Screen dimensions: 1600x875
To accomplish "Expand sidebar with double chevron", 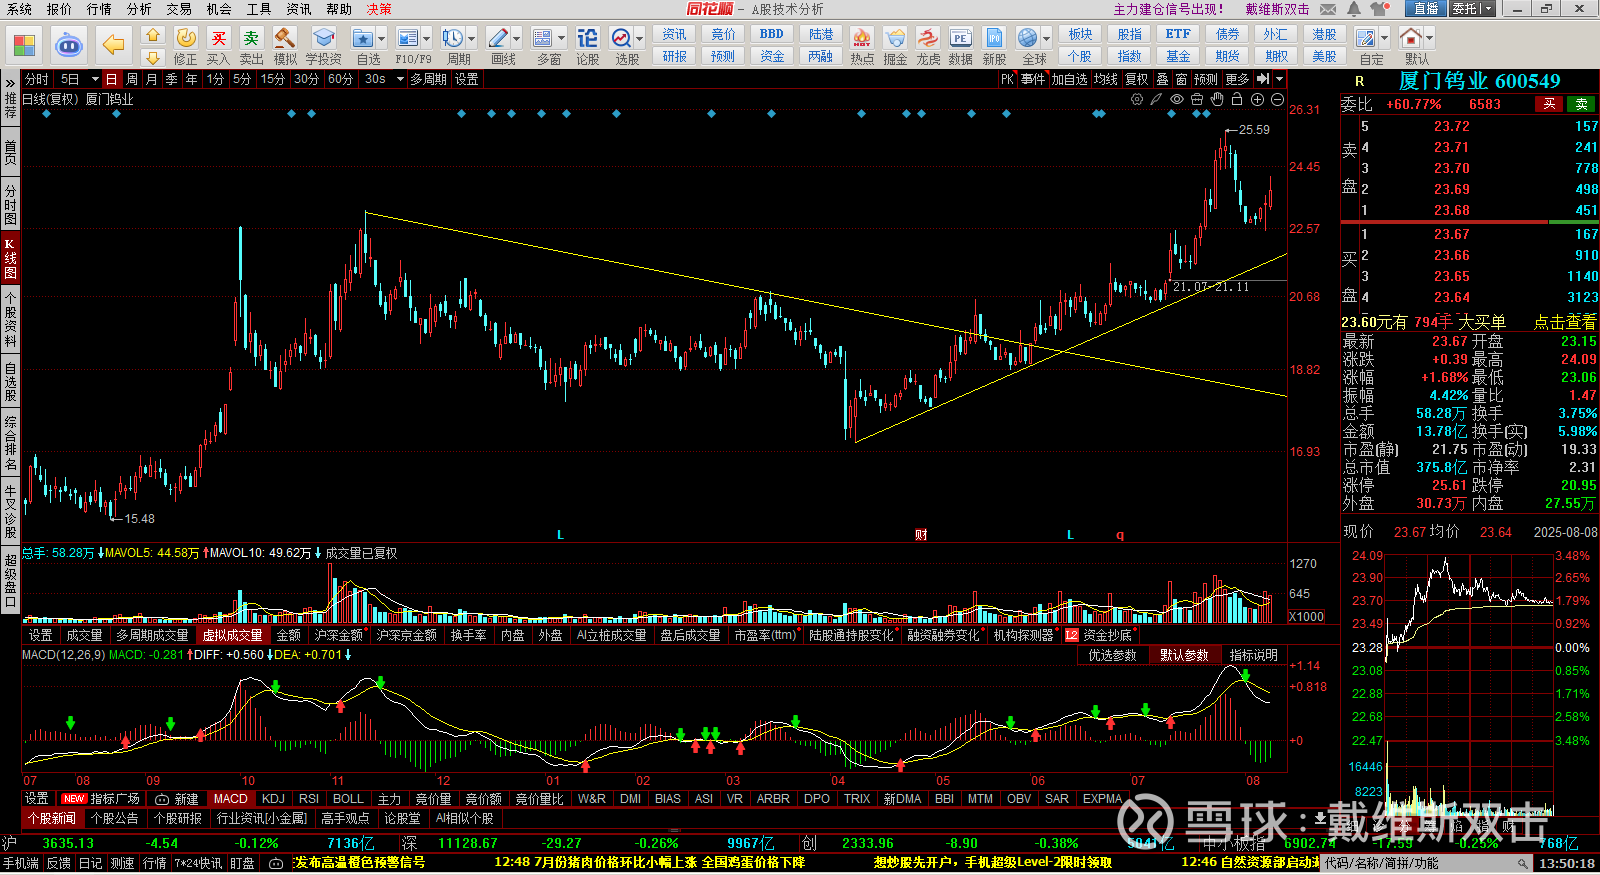I will click(x=10, y=82).
